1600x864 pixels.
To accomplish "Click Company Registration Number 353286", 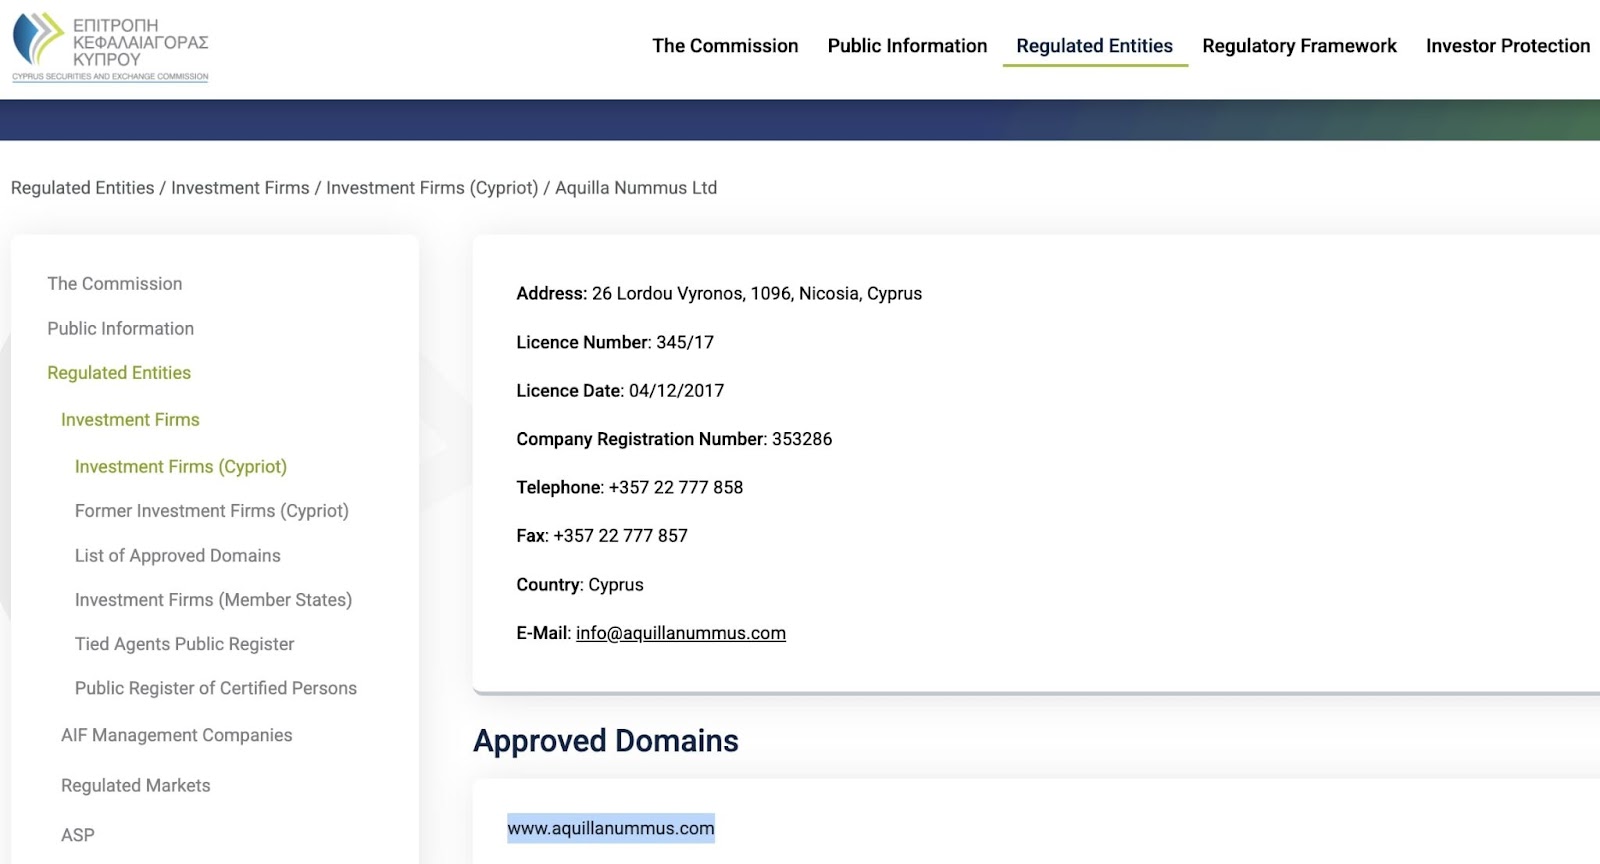I will point(674,439).
